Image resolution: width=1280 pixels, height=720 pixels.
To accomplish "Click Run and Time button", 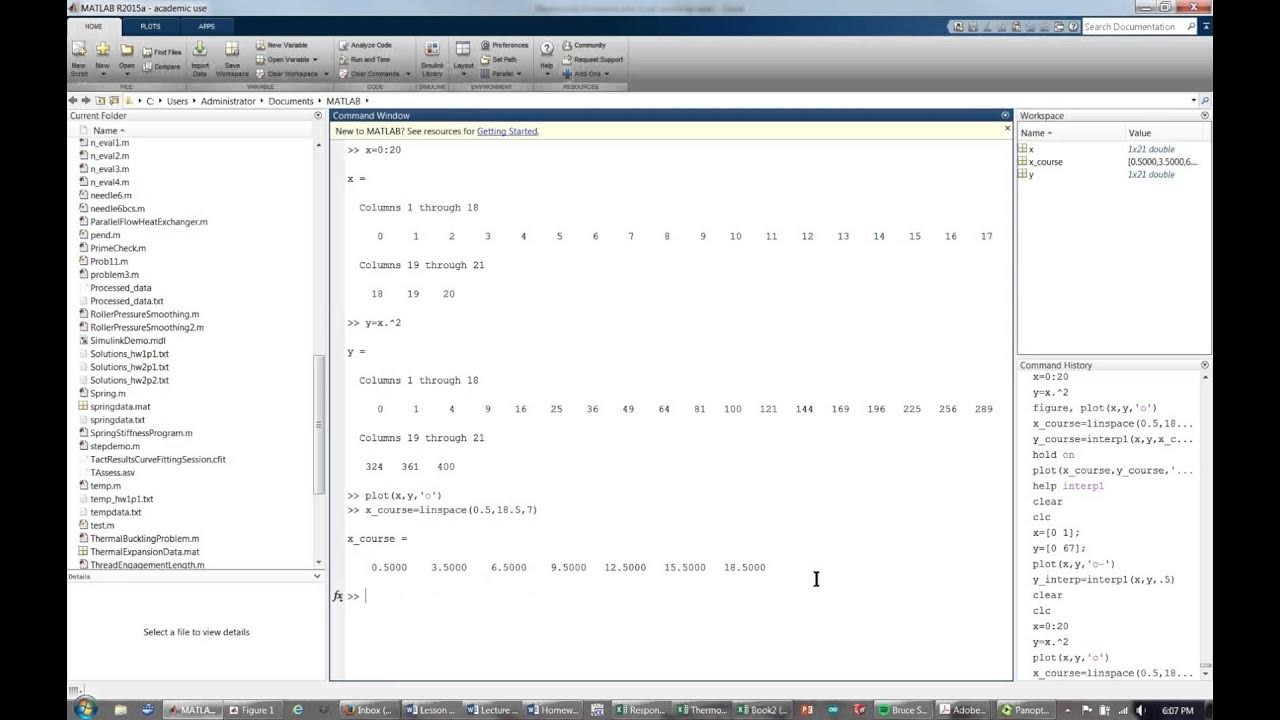I will pos(365,59).
